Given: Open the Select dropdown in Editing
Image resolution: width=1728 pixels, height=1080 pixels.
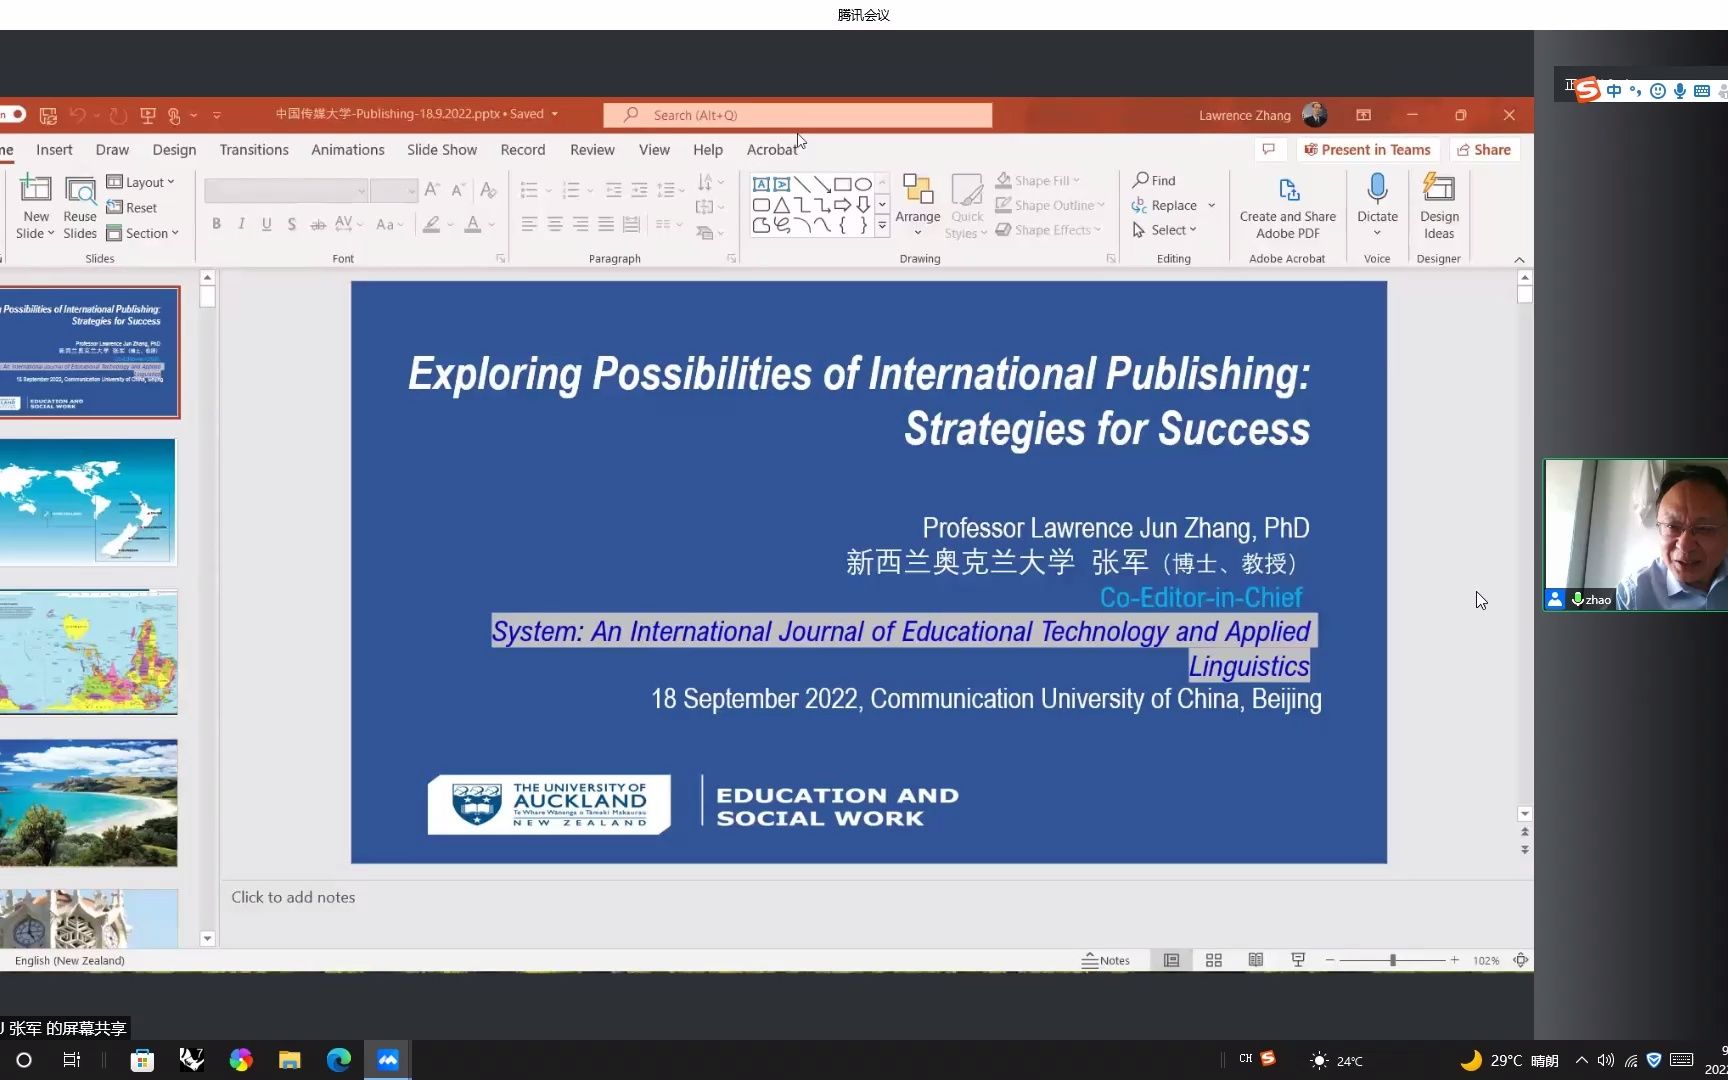Looking at the screenshot, I should click(1165, 230).
